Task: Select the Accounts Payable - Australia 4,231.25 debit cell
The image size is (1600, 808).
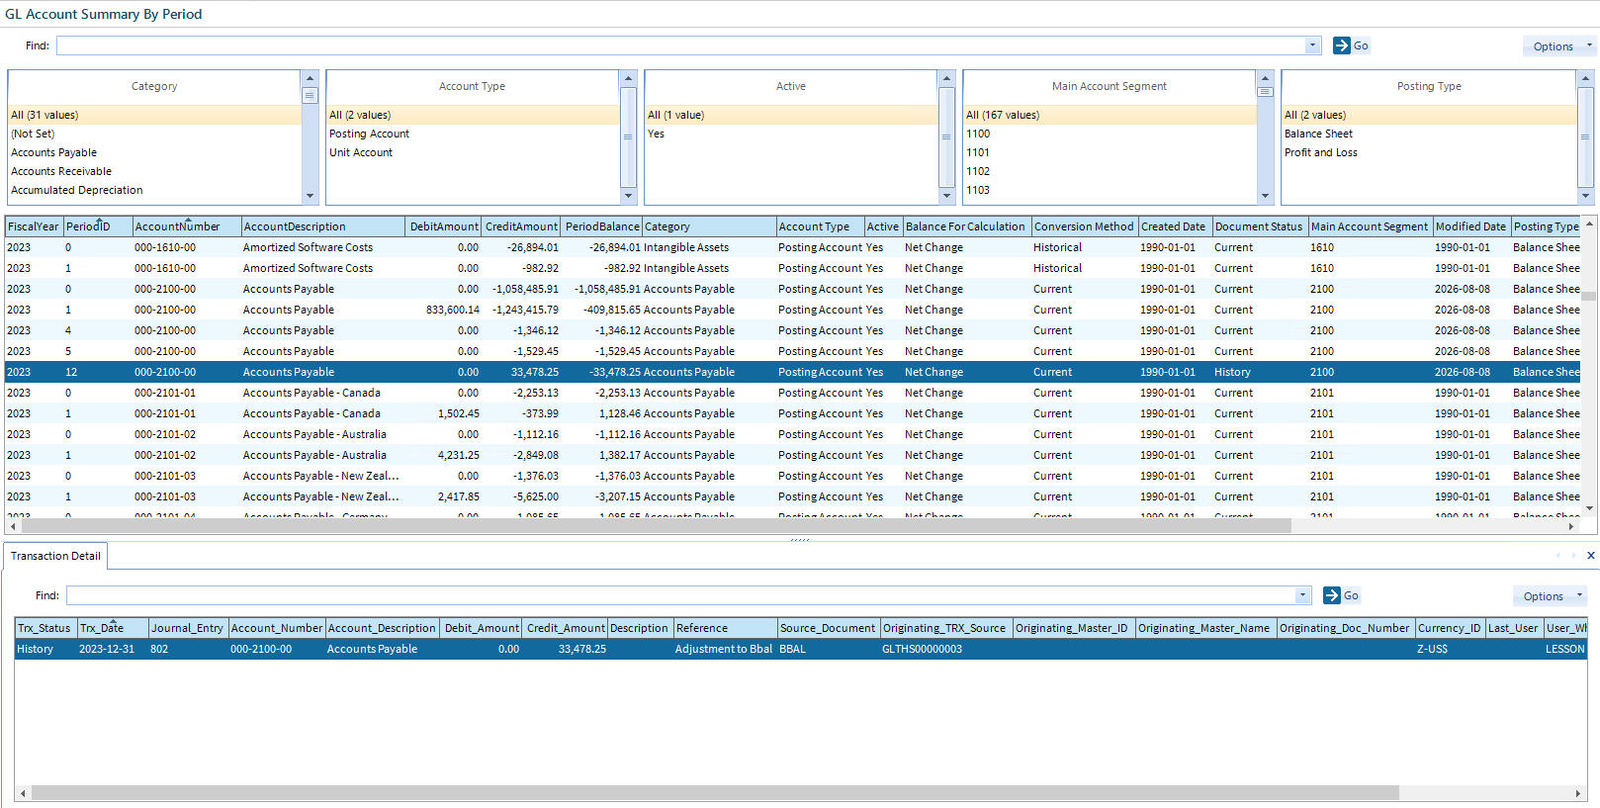Action: coord(443,455)
